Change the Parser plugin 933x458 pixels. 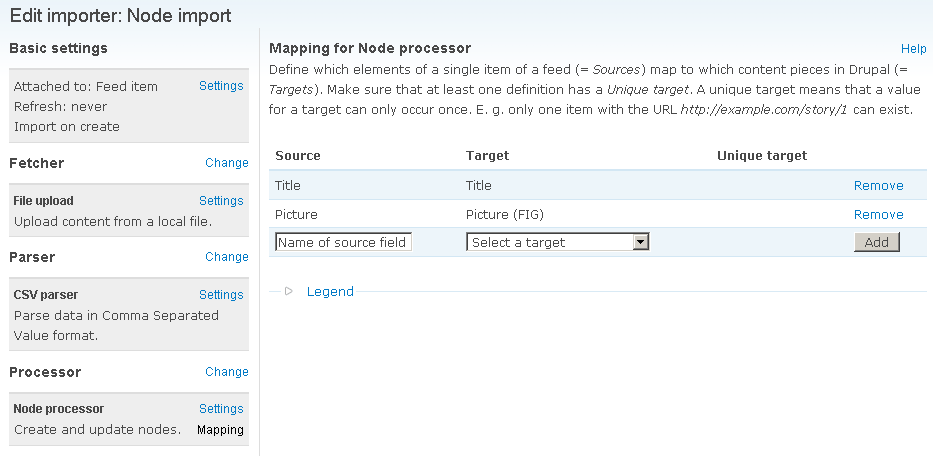(x=227, y=257)
